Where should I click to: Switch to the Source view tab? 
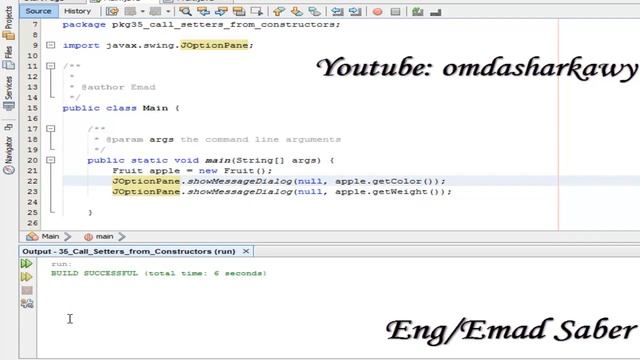pos(38,11)
